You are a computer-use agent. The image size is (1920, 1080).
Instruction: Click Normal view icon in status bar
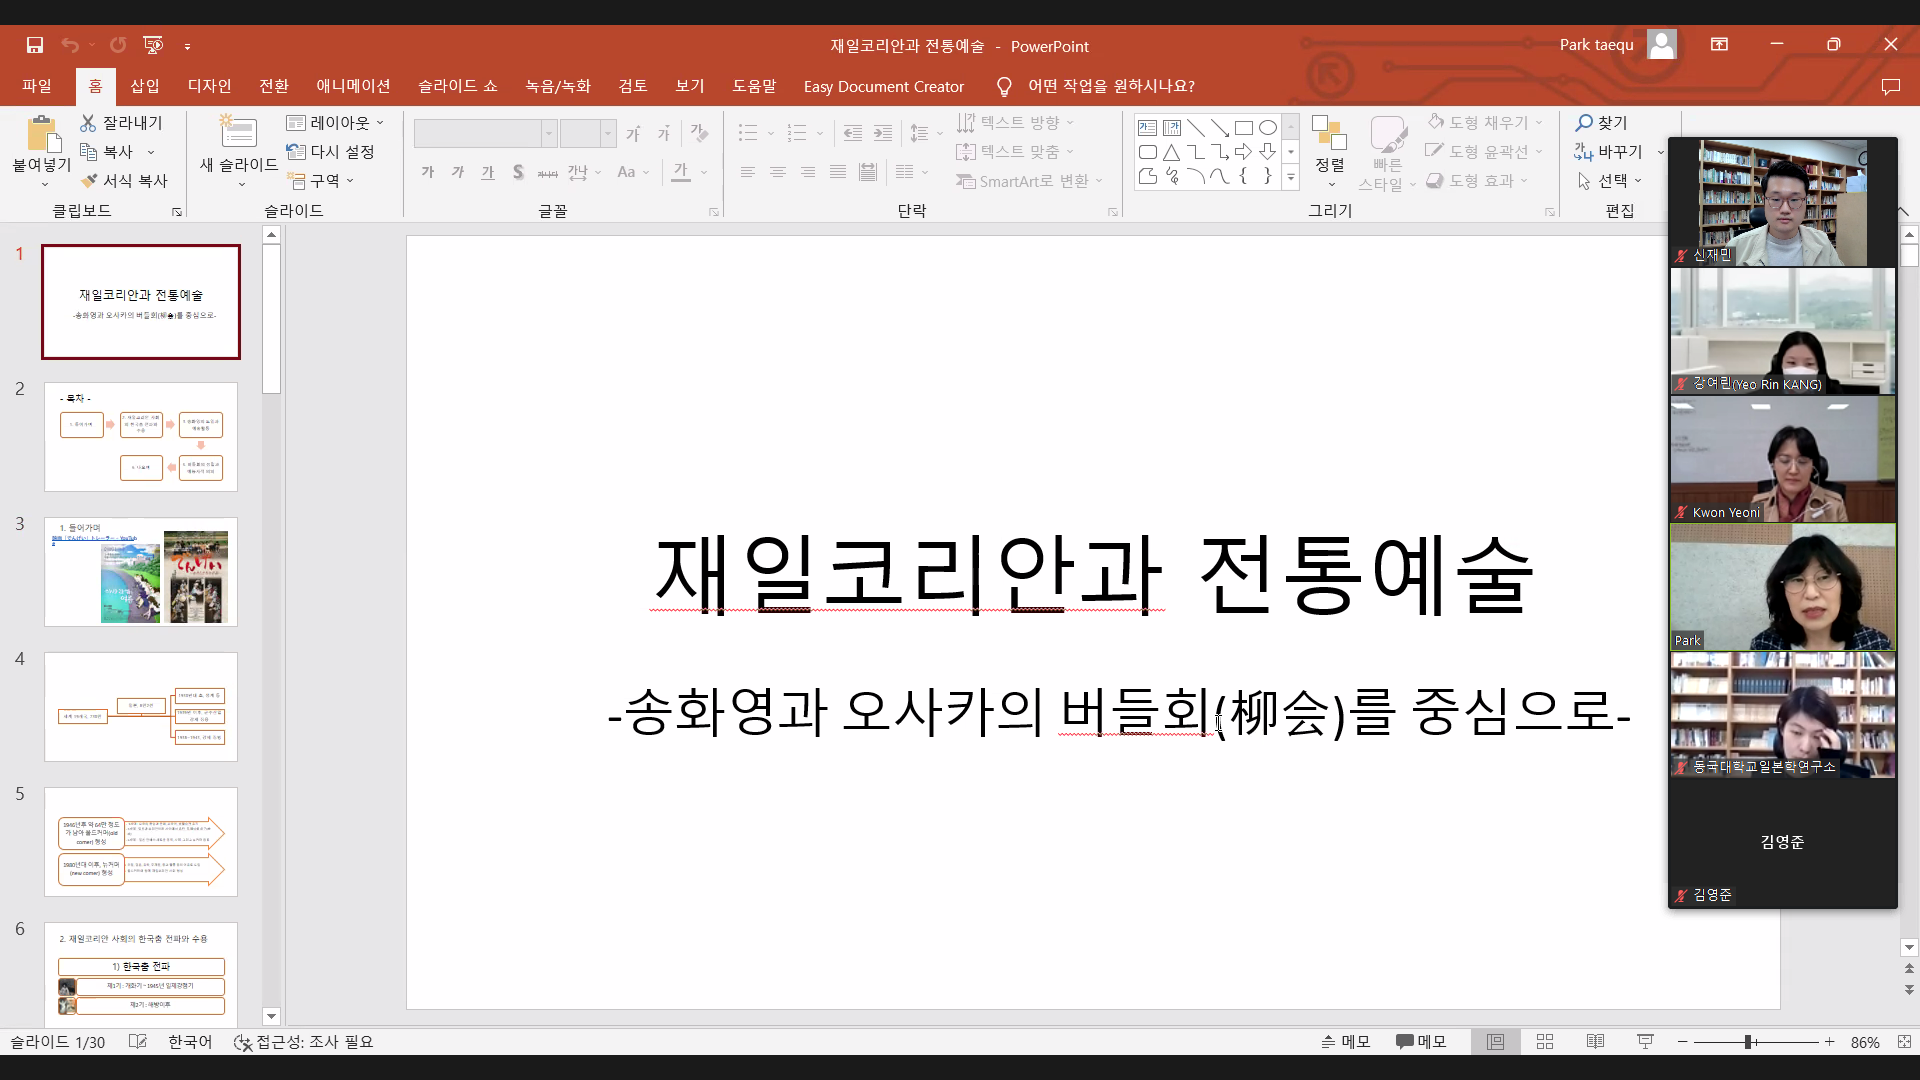click(1495, 1042)
